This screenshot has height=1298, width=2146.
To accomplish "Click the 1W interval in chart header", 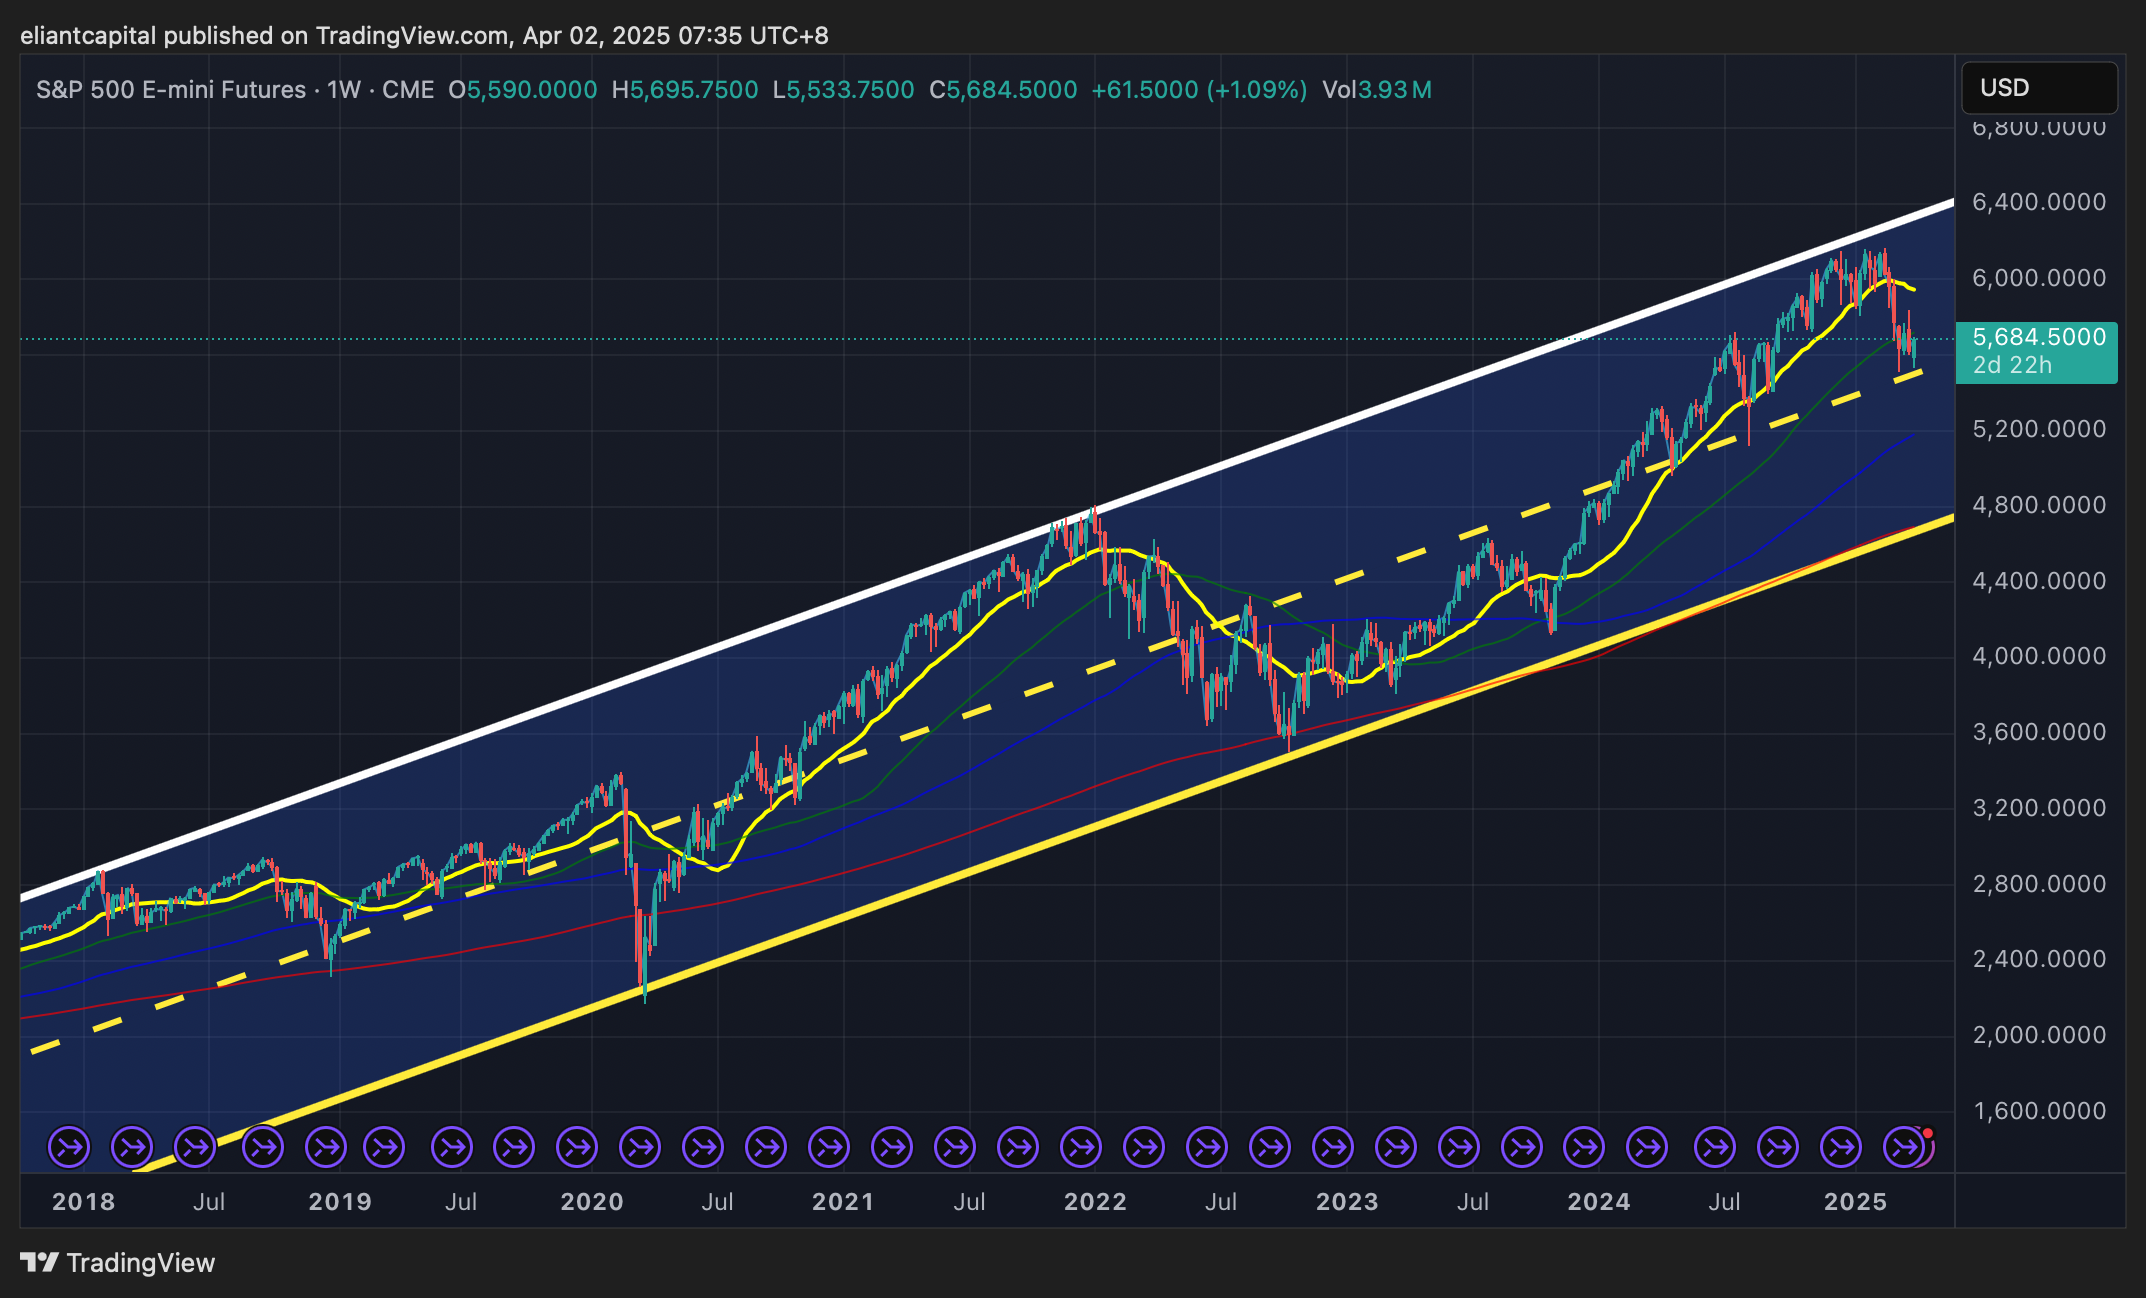I will coord(343,90).
